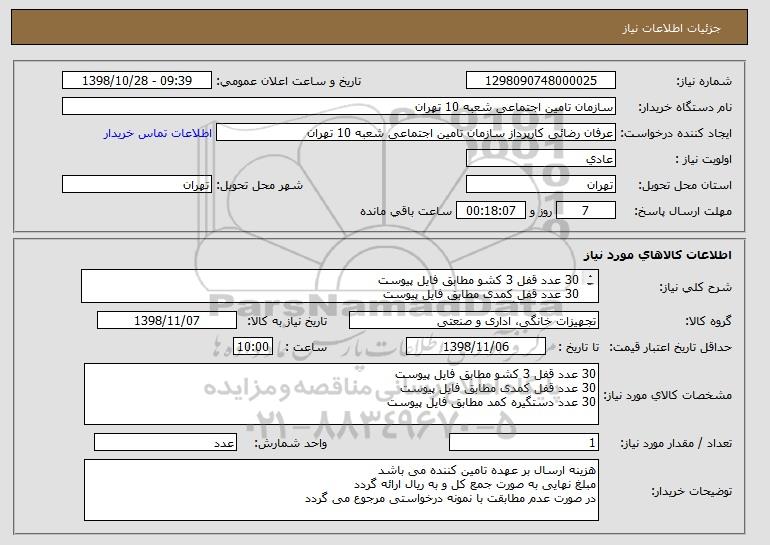This screenshot has width=770, height=545.
Task: Click the label اولویت نیاز
Action: pyautogui.click(x=703, y=160)
